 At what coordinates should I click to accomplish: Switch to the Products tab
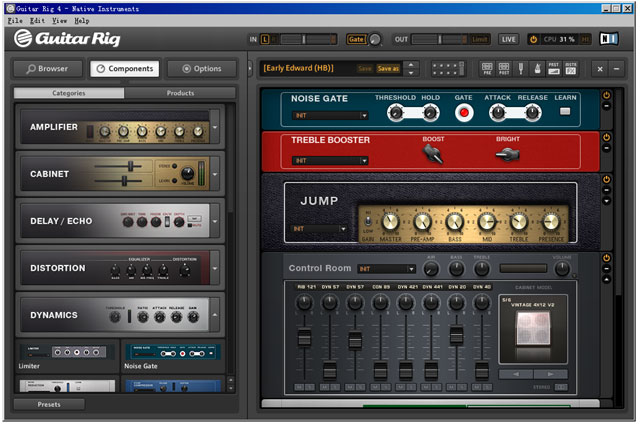click(x=180, y=93)
